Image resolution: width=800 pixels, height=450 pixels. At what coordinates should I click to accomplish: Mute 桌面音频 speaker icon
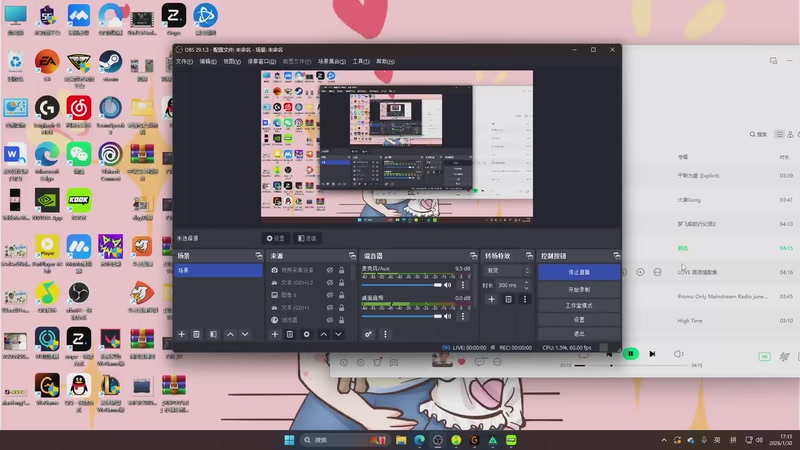click(447, 316)
